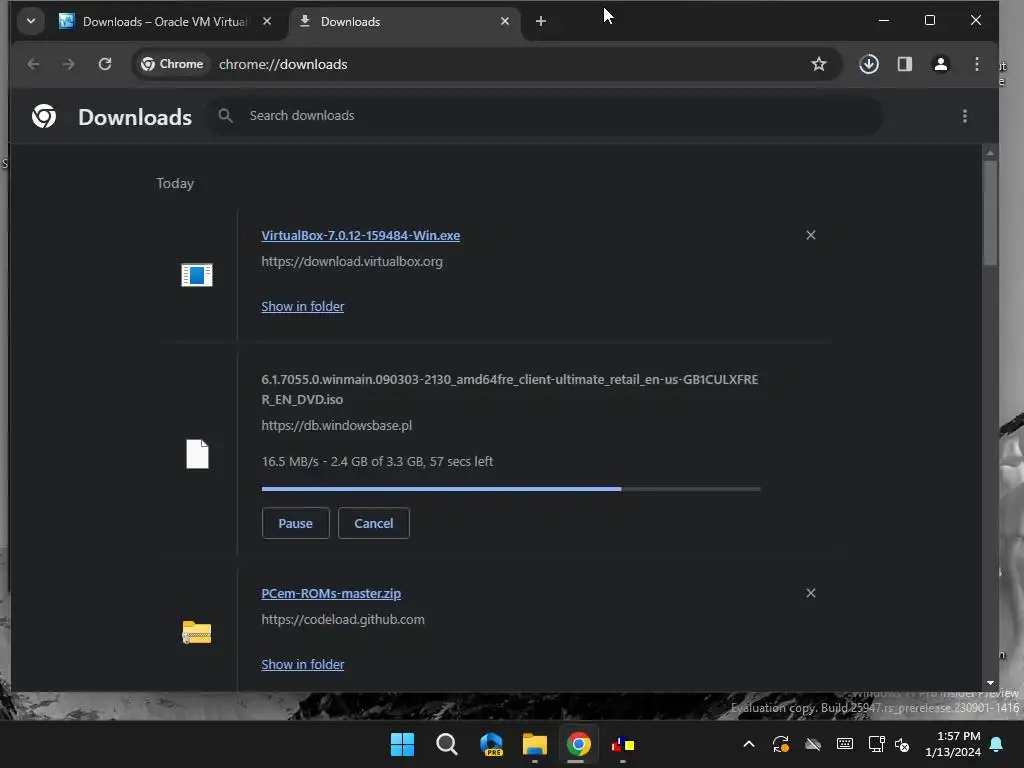Click the Chrome site info chip
Image resolution: width=1024 pixels, height=768 pixels.
click(172, 64)
